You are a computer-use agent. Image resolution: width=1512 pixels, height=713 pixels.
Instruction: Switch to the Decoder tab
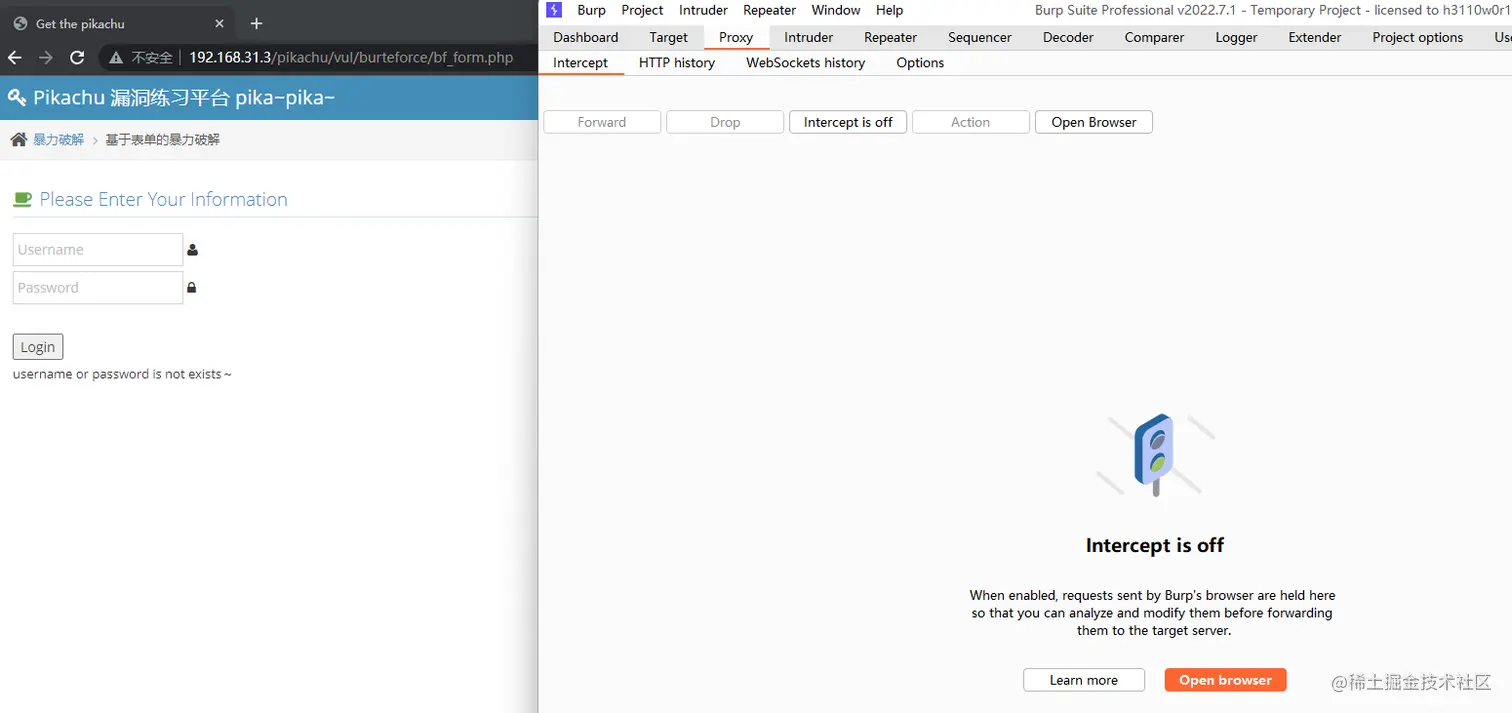pyautogui.click(x=1068, y=37)
